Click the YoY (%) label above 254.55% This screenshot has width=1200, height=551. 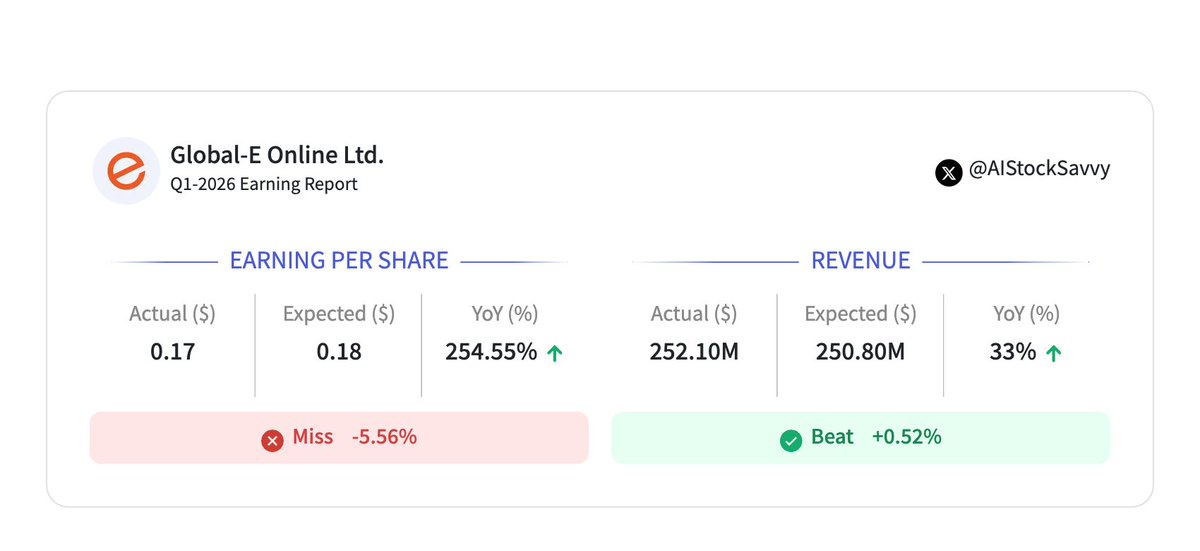(x=505, y=314)
